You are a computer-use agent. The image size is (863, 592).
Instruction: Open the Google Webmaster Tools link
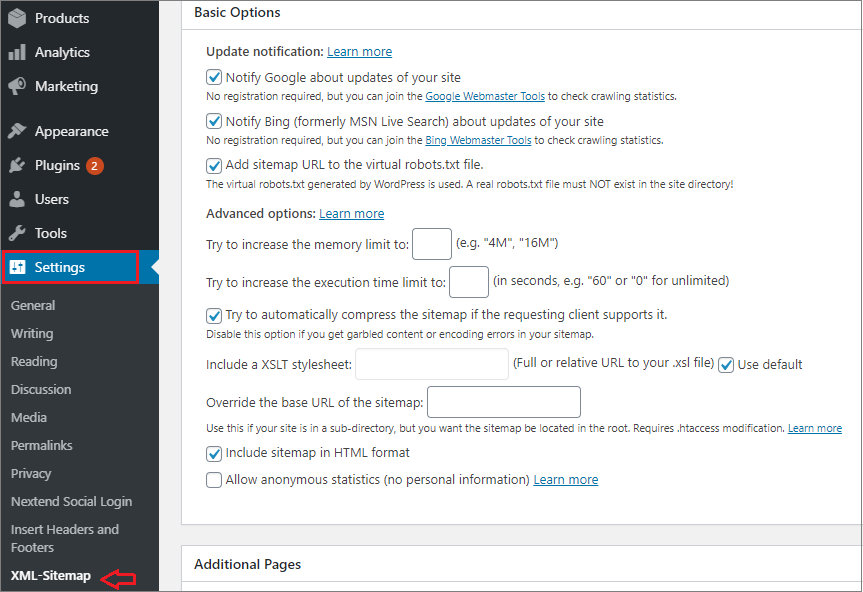[x=485, y=96]
